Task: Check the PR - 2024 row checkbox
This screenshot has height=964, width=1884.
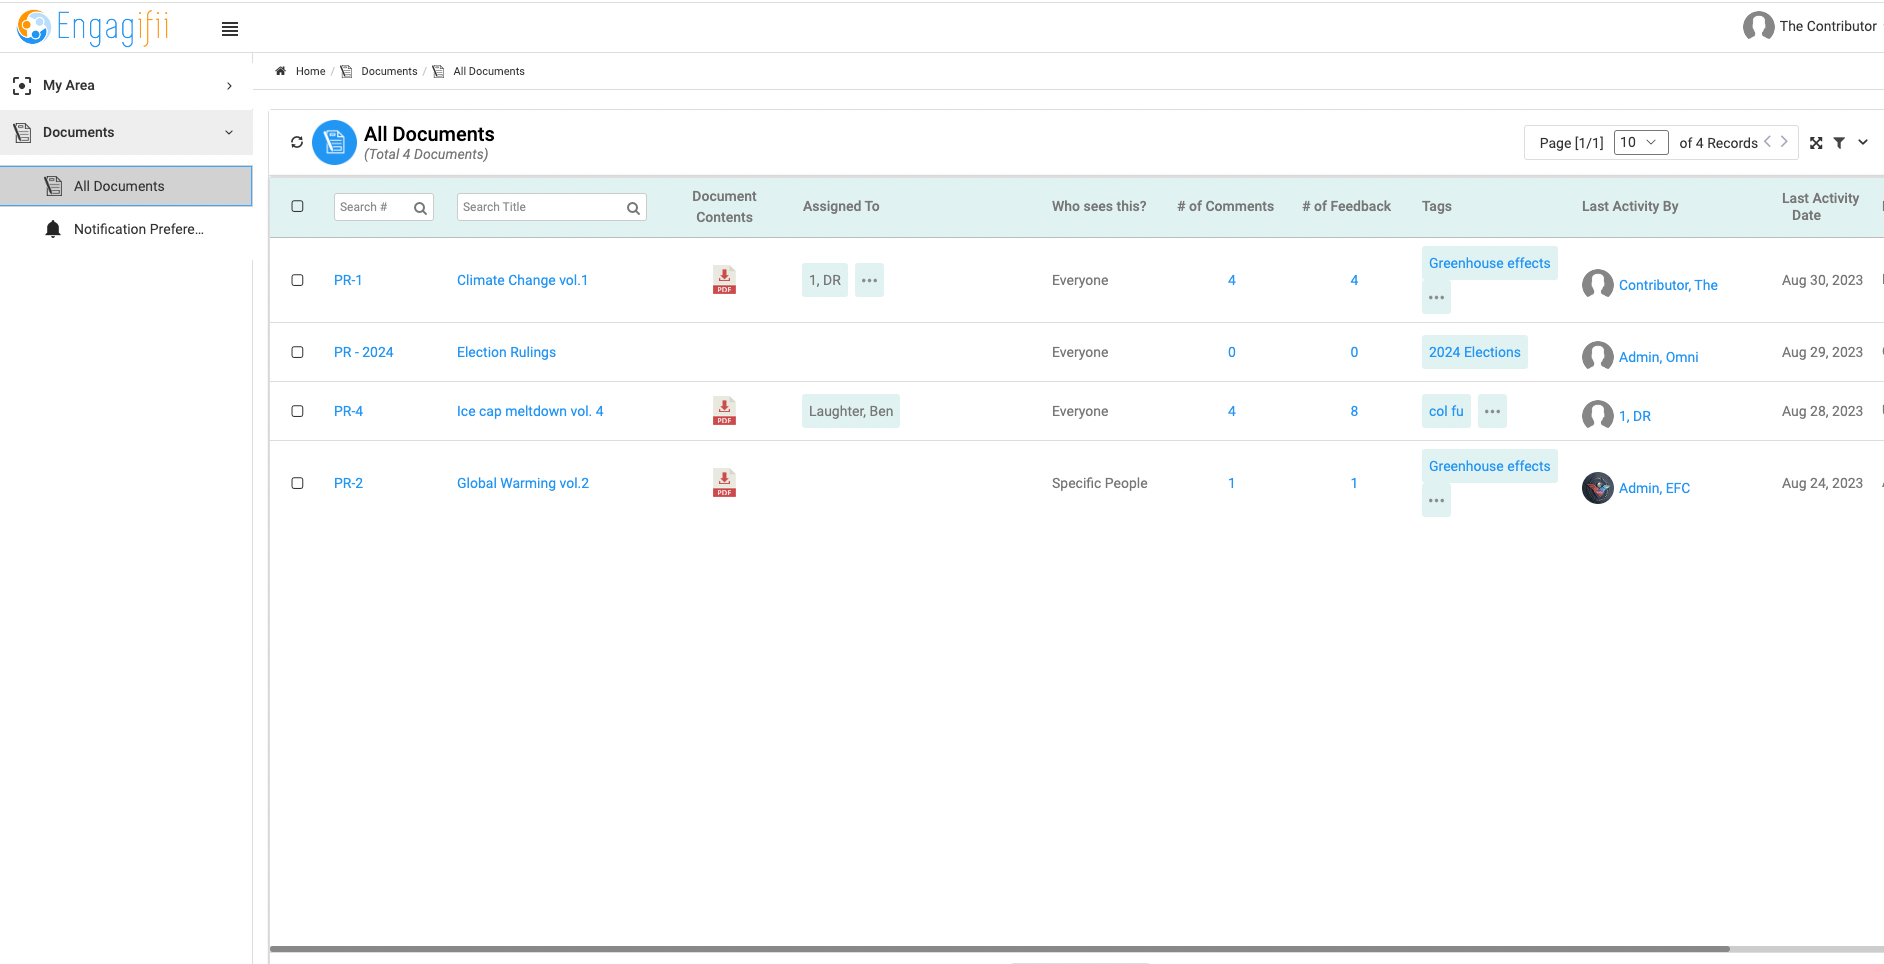Action: click(x=297, y=352)
